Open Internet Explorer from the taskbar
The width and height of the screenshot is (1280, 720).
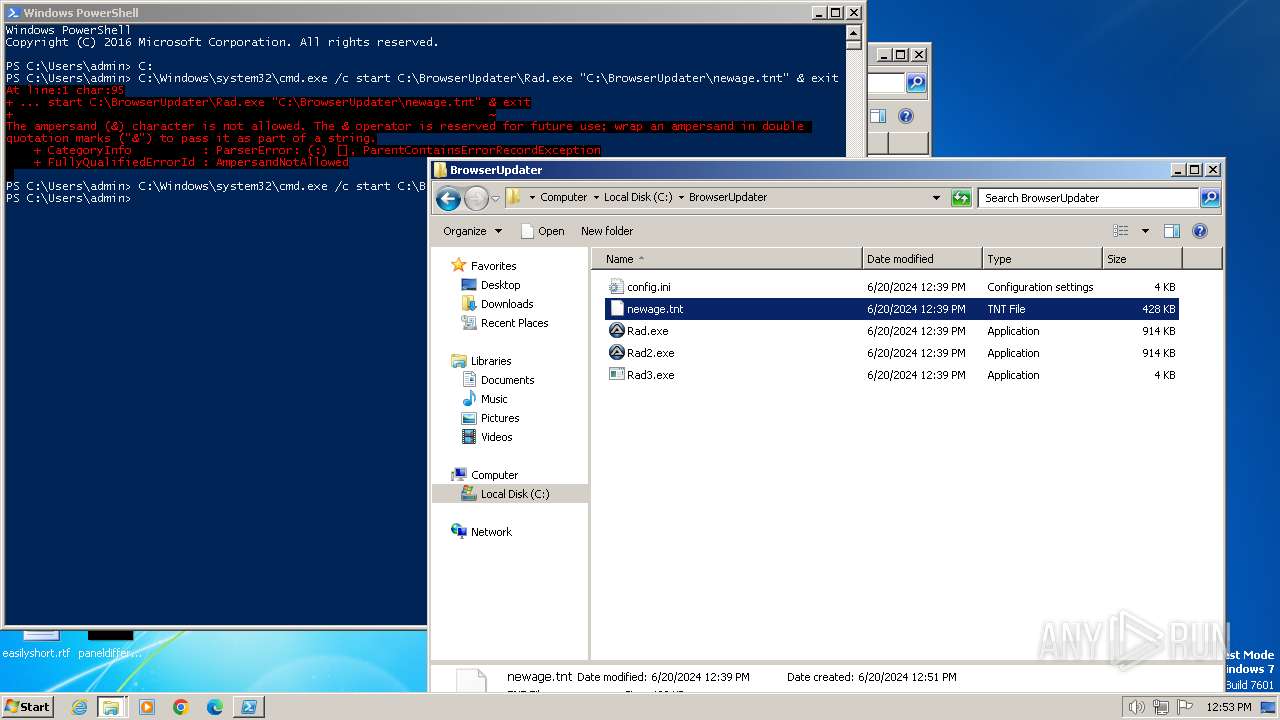pos(79,707)
